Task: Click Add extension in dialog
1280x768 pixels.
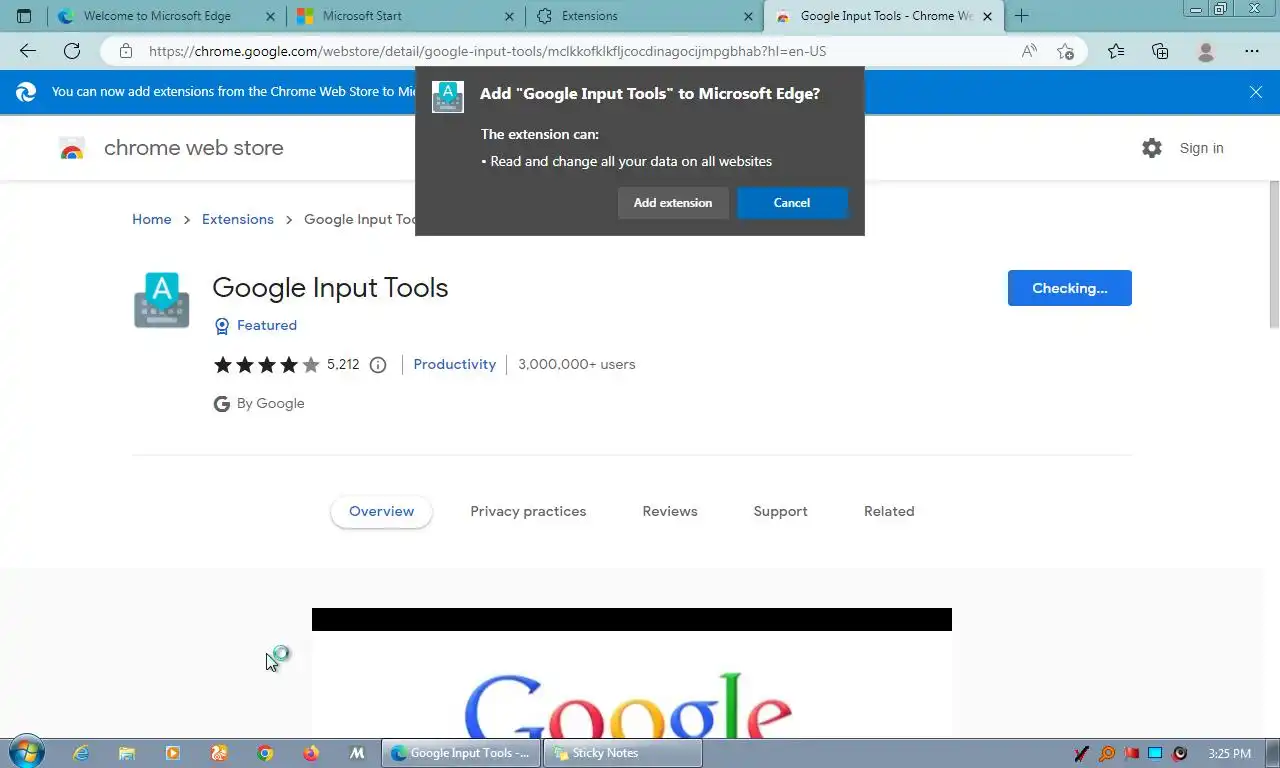Action: pos(673,203)
